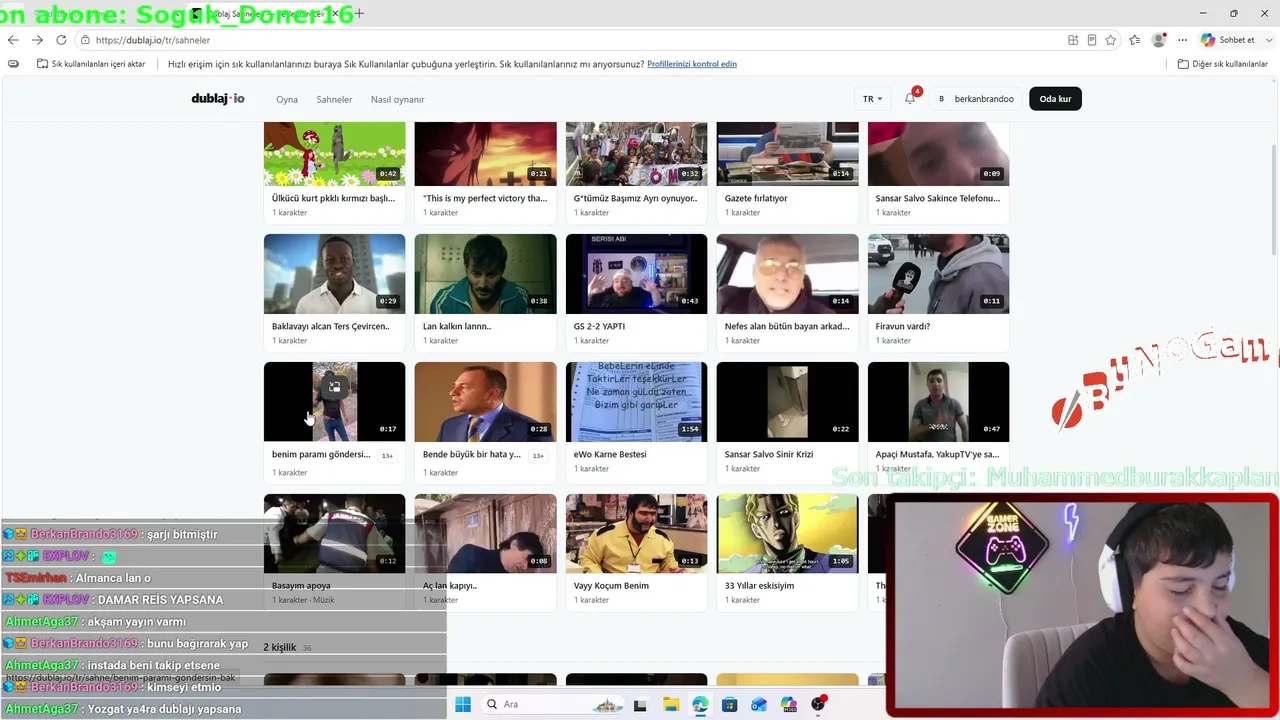Open the Firavun vardı? scene thumbnail
The width and height of the screenshot is (1280, 720).
coord(938,274)
